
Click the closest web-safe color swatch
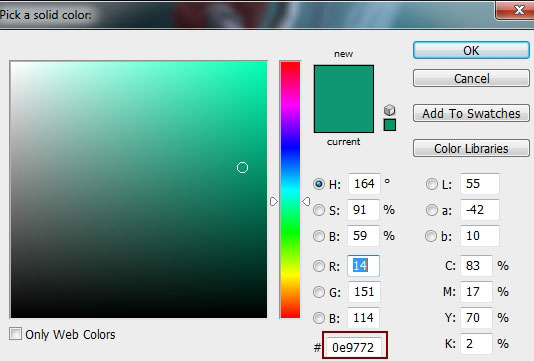click(390, 125)
